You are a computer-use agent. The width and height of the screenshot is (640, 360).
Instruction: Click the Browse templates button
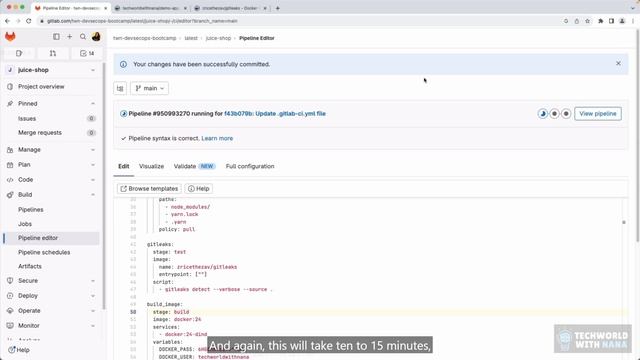pos(149,189)
